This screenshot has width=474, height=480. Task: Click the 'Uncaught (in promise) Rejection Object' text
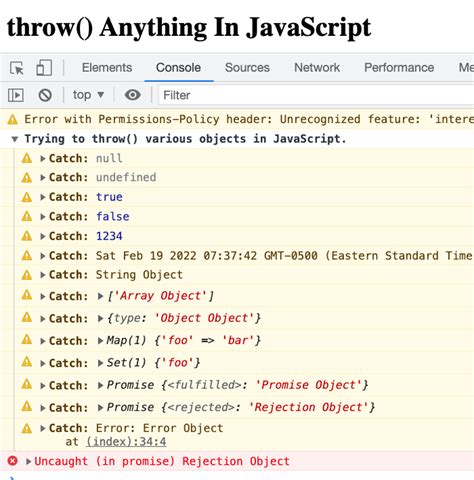[x=162, y=461]
